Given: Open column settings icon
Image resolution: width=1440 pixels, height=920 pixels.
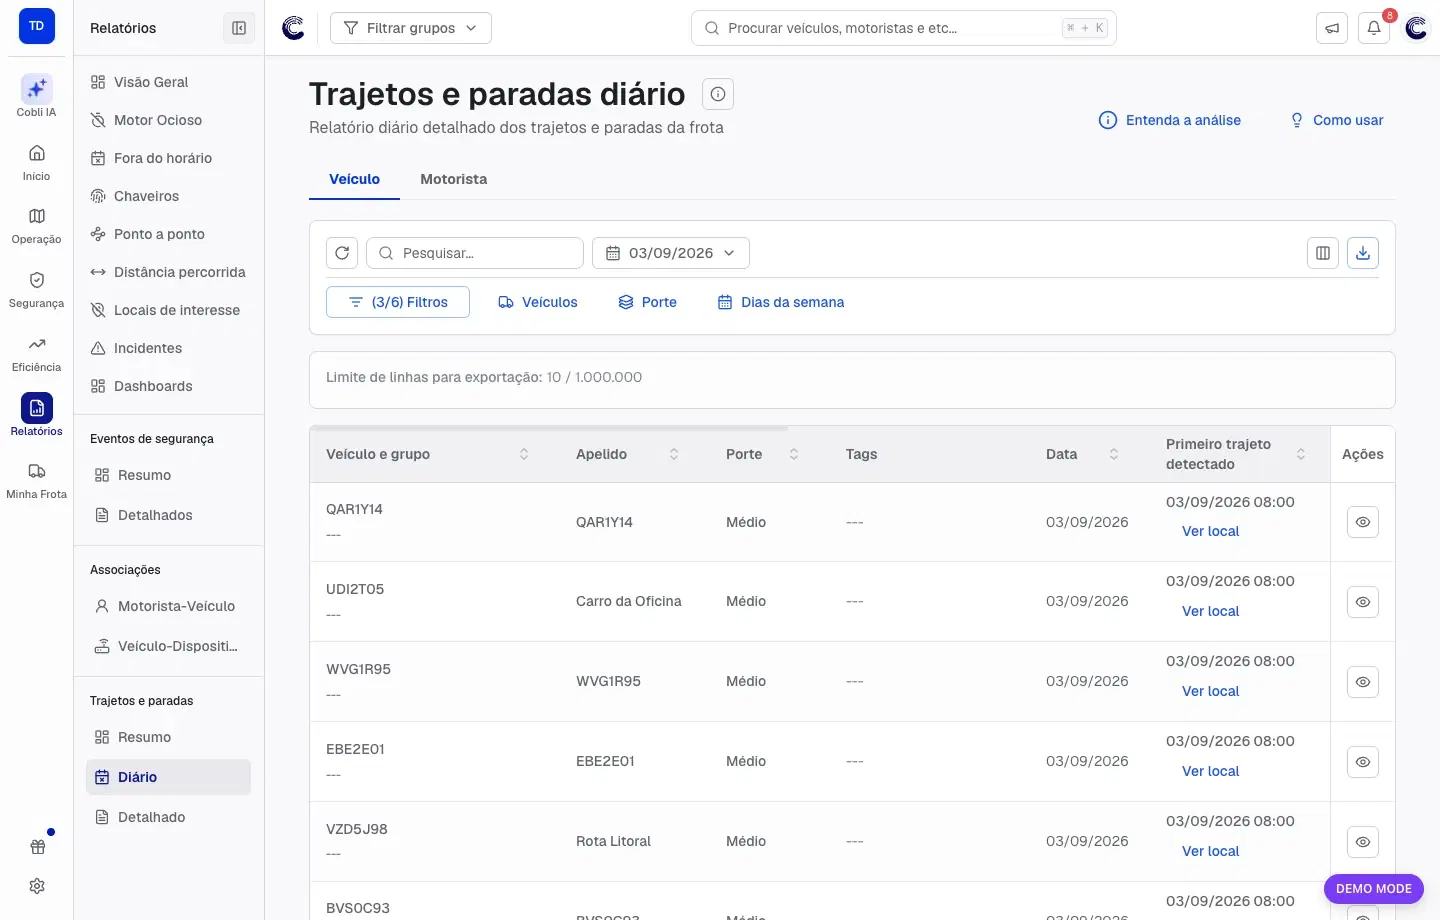Looking at the screenshot, I should pyautogui.click(x=1323, y=253).
